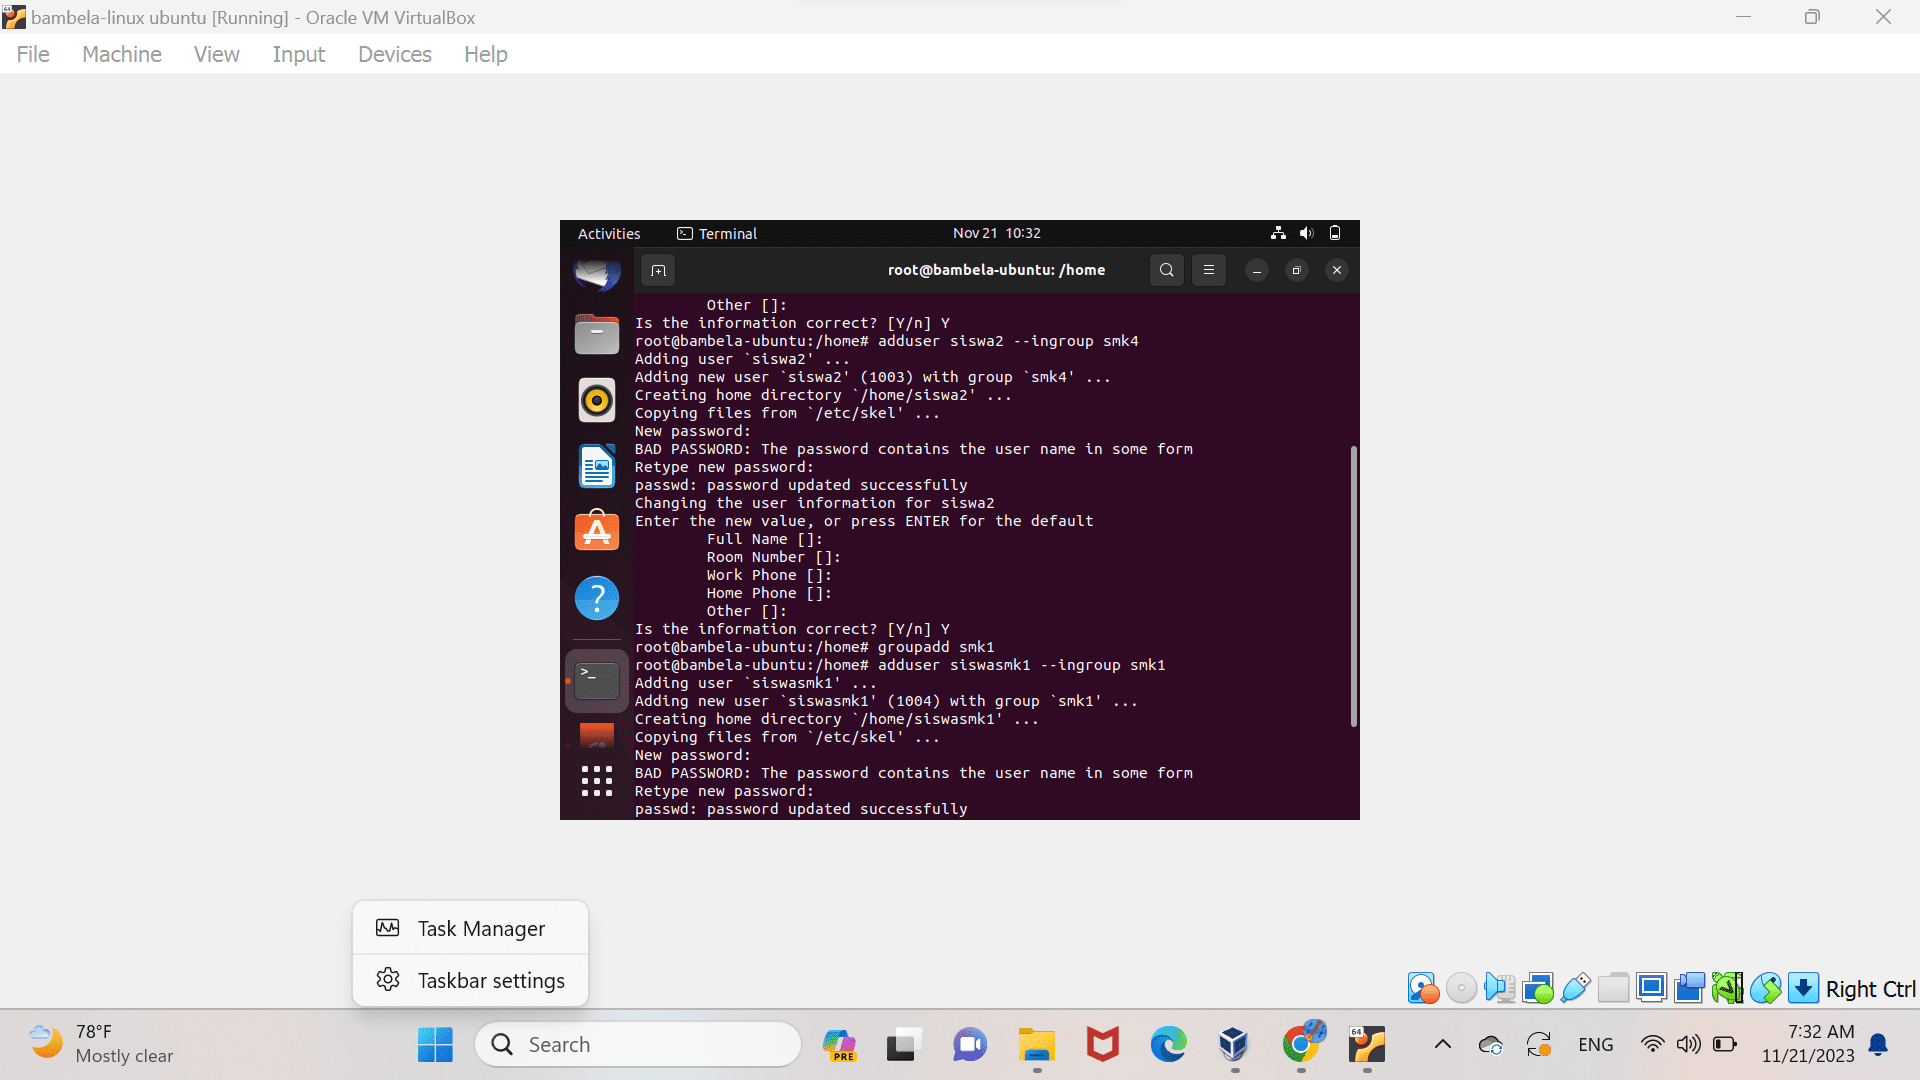Viewport: 1920px width, 1080px height.
Task: Open the Teams Chat taskbar icon
Action: (969, 1045)
